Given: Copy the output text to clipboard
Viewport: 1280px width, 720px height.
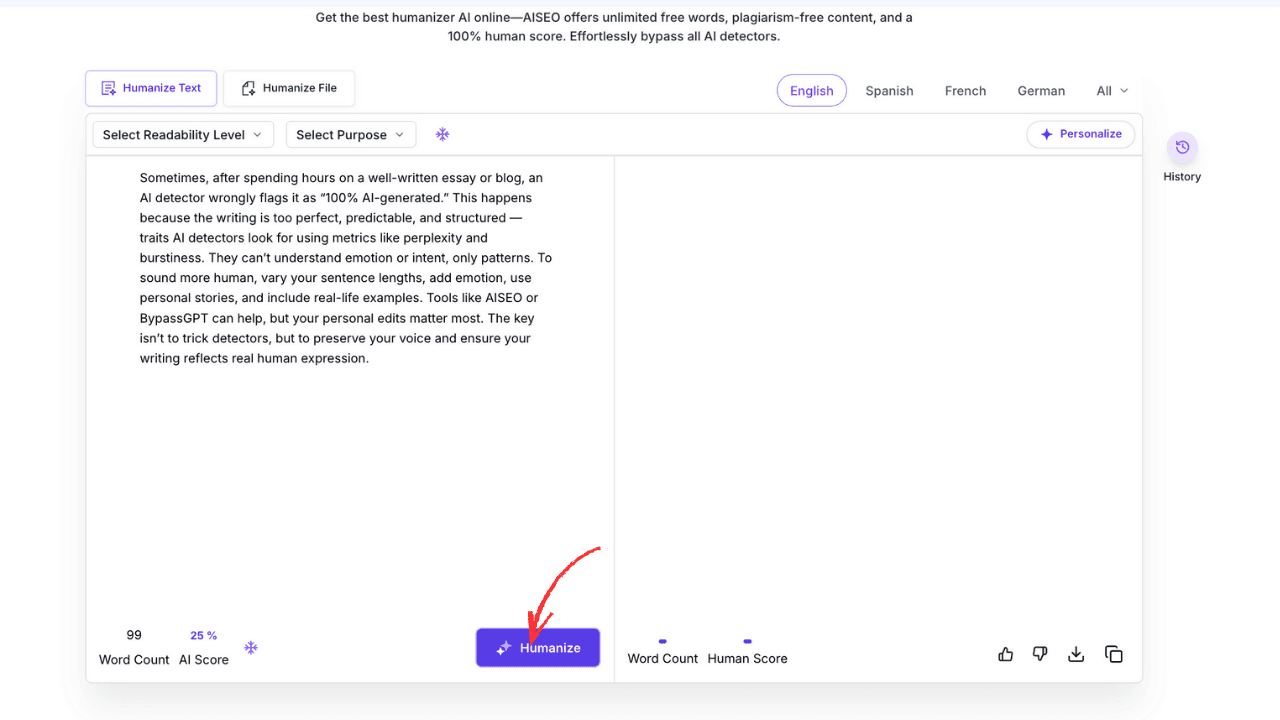Looking at the screenshot, I should (1113, 654).
